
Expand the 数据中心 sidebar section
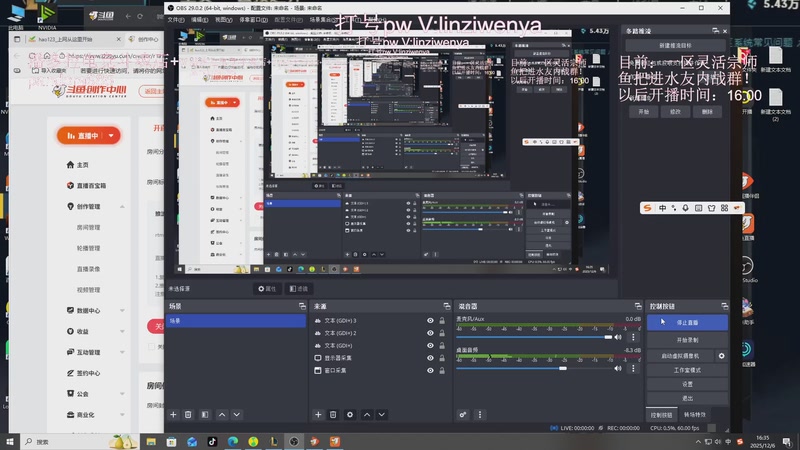tap(122, 310)
